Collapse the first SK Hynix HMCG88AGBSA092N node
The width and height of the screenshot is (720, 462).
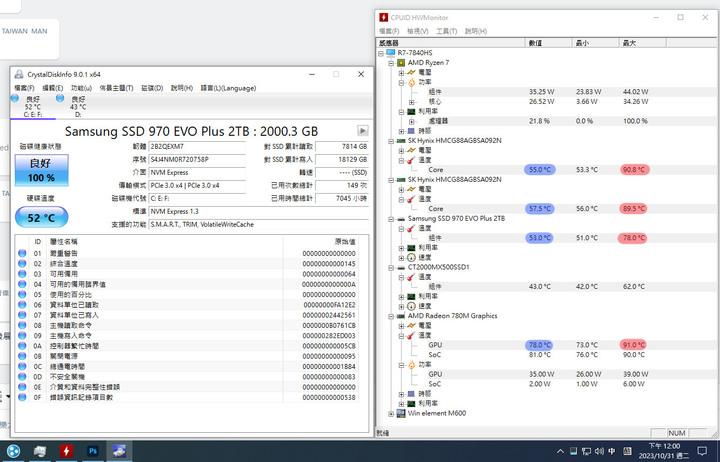click(391, 141)
